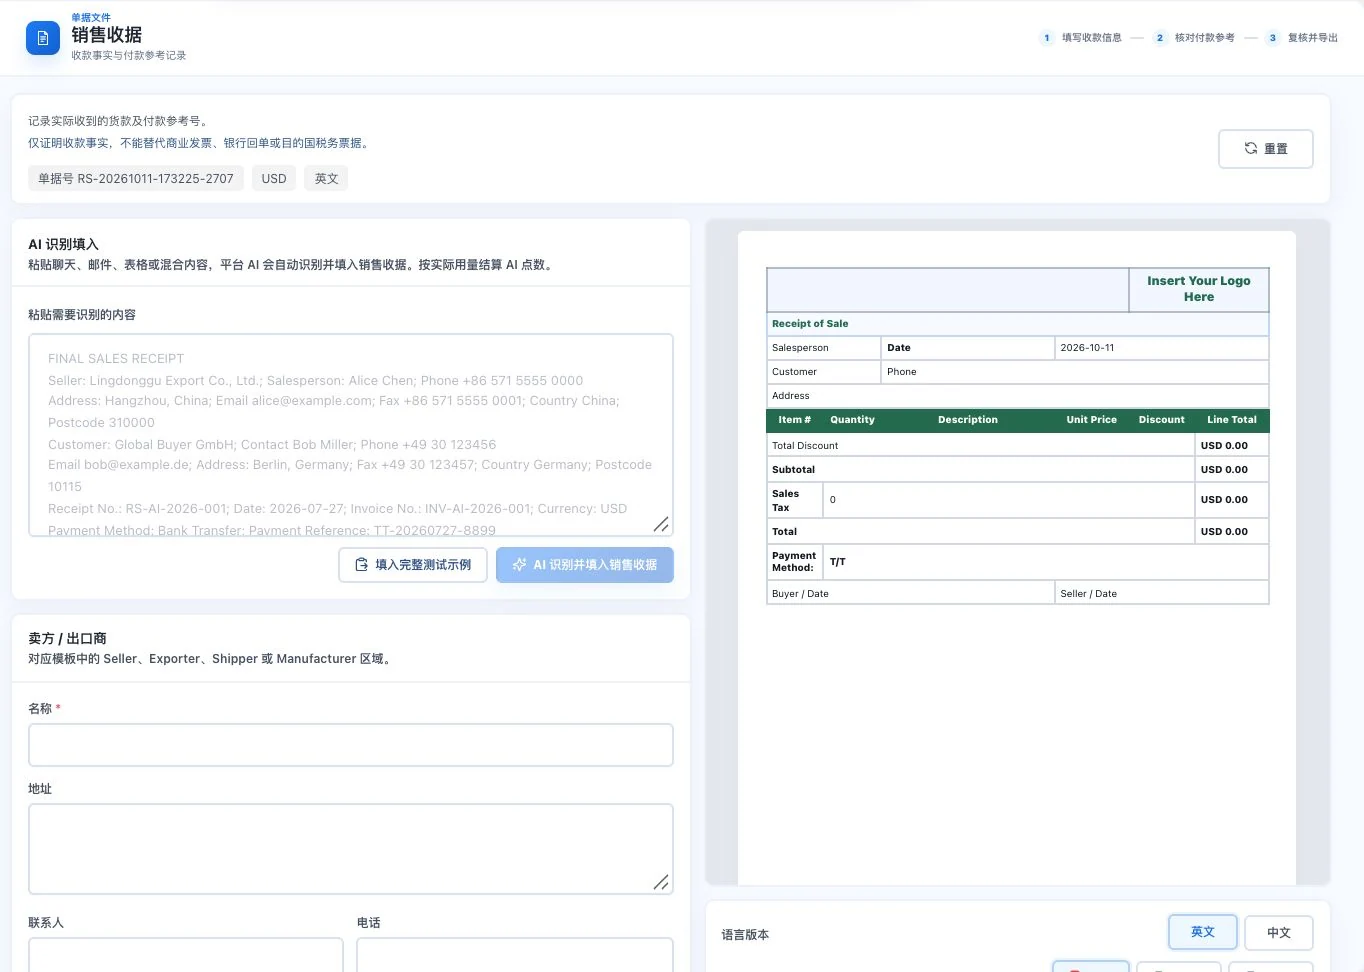
Task: Click the Description column header in preview
Action: click(x=968, y=420)
